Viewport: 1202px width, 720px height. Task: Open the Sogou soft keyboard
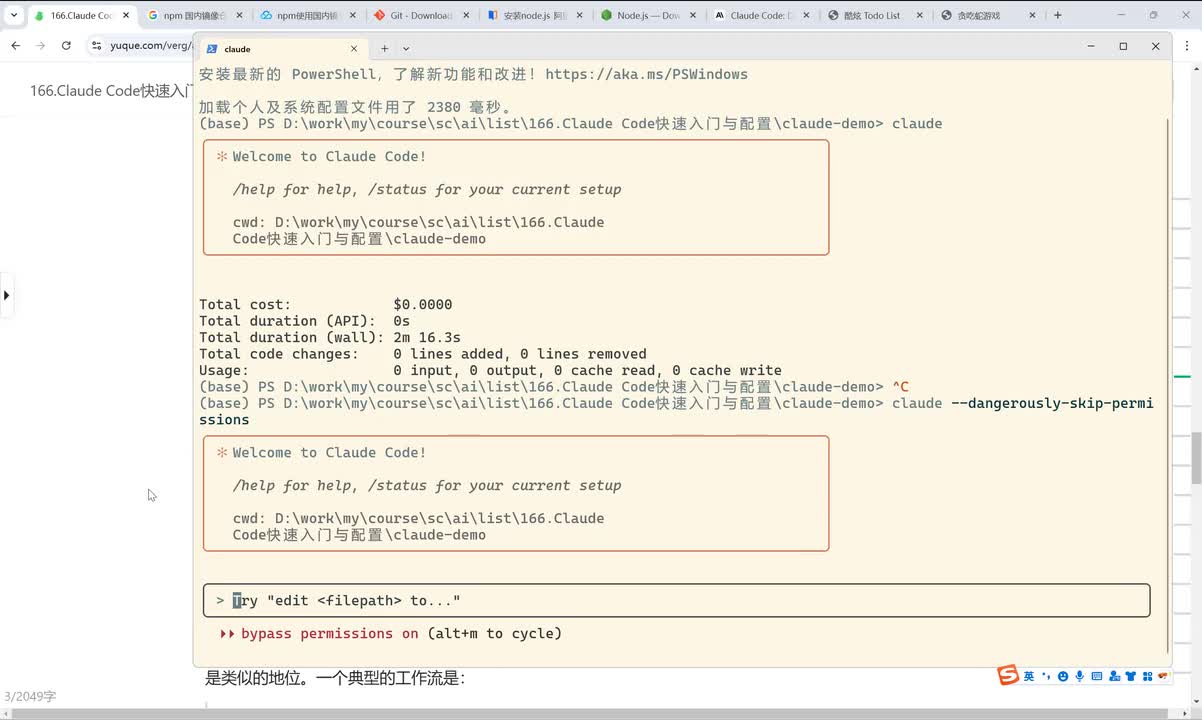[1096, 677]
